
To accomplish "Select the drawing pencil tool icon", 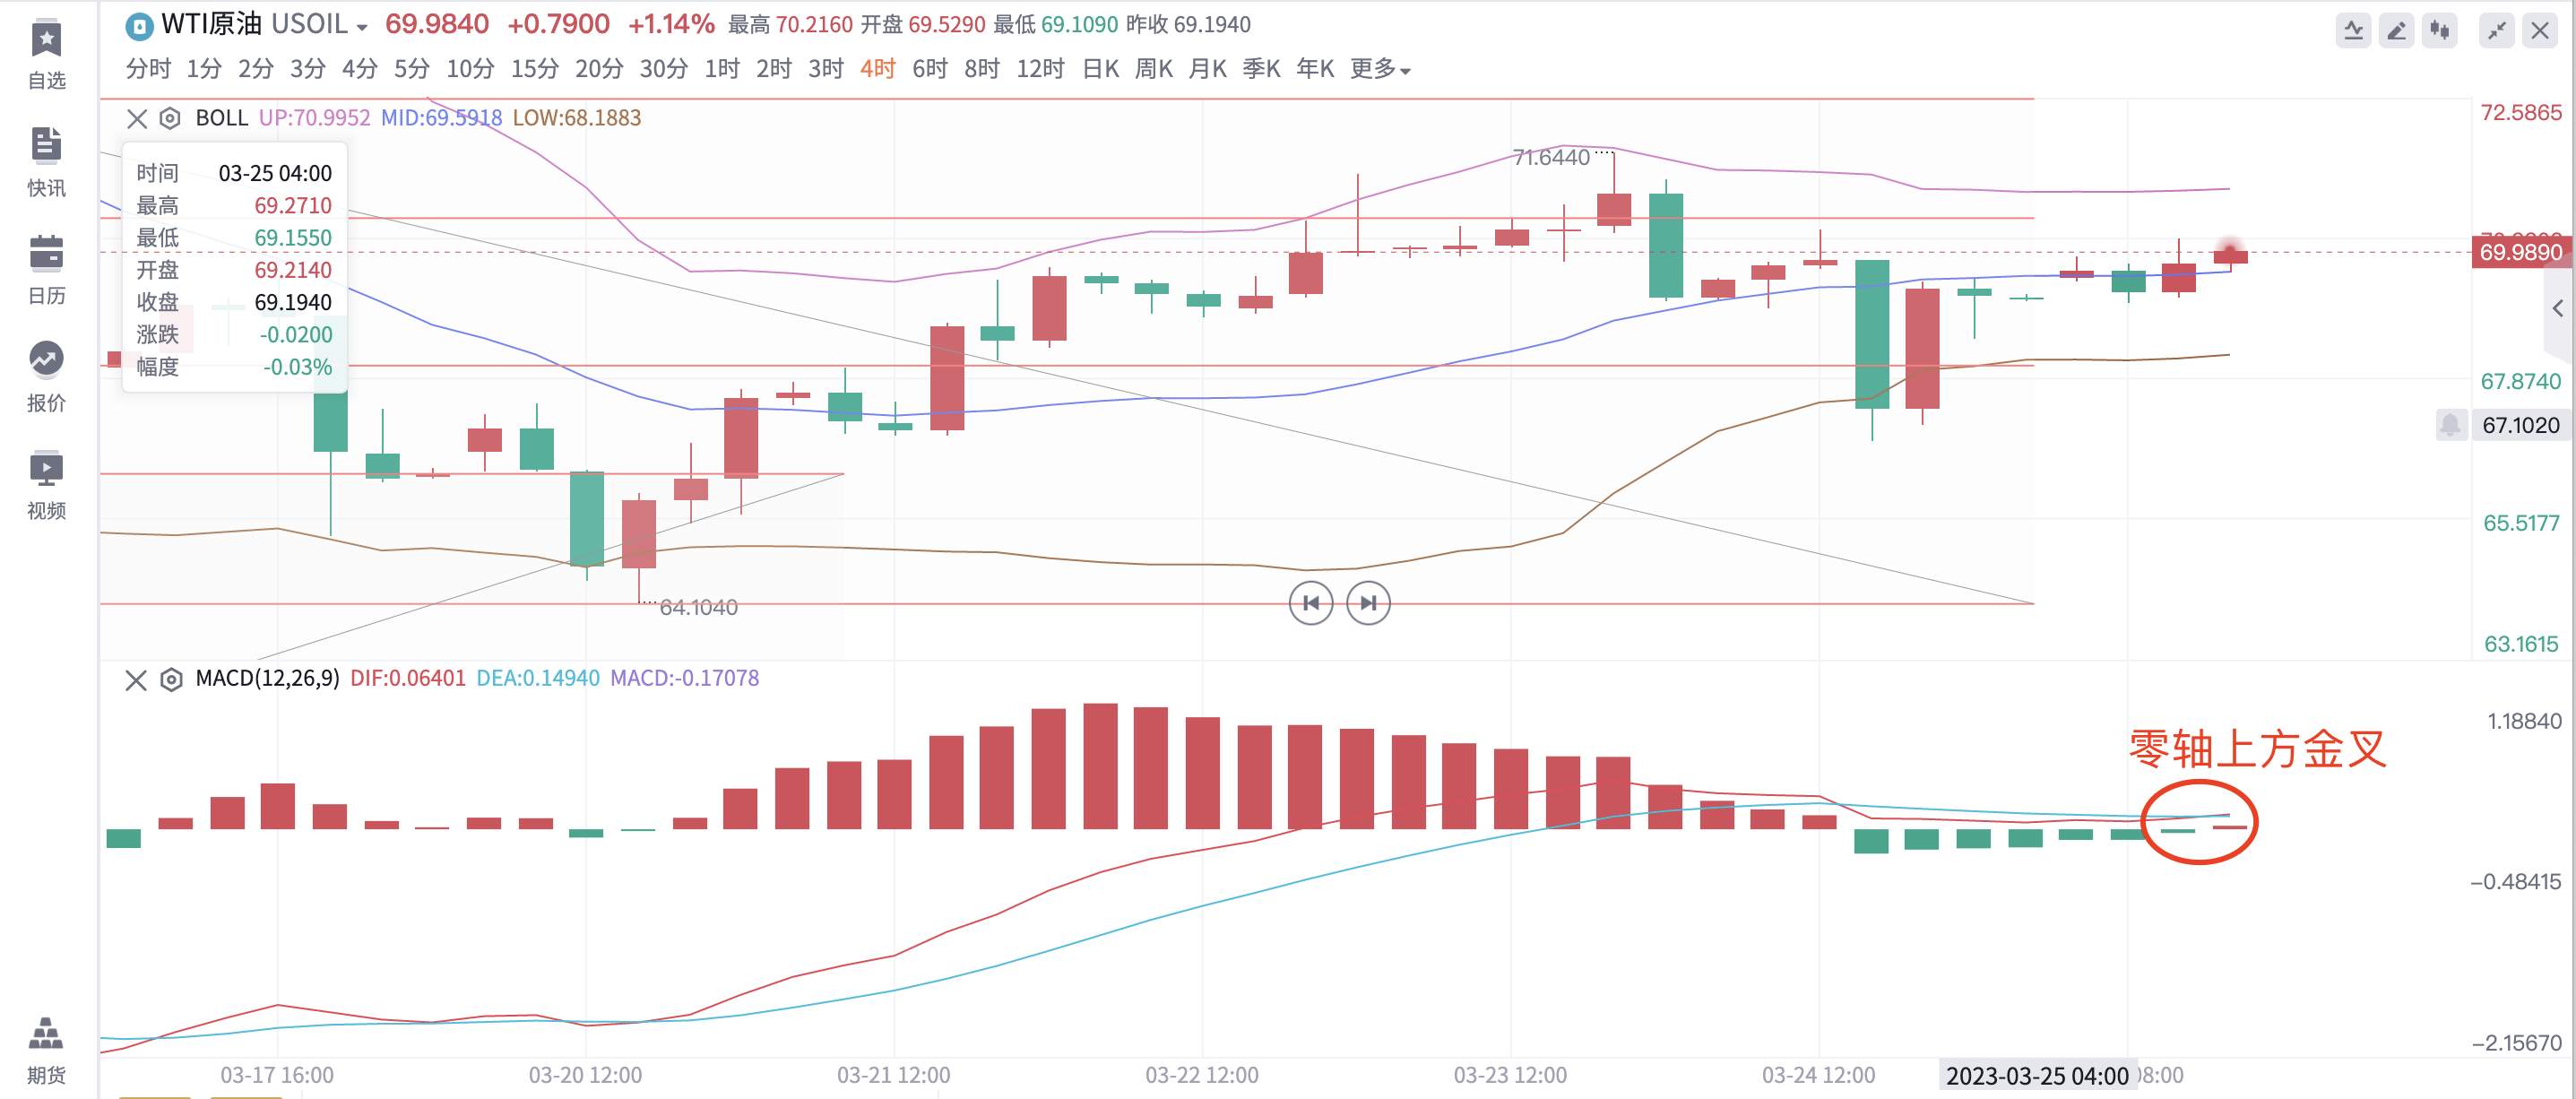I will [2397, 31].
